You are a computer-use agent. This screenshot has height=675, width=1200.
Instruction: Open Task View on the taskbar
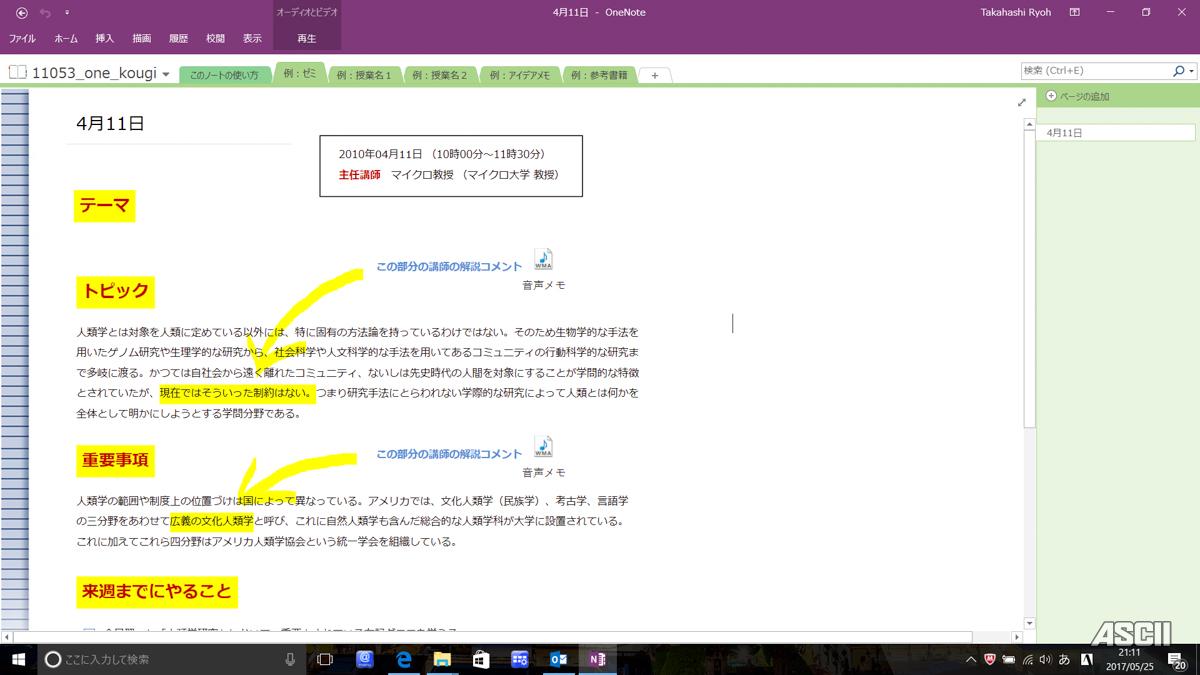[x=324, y=659]
